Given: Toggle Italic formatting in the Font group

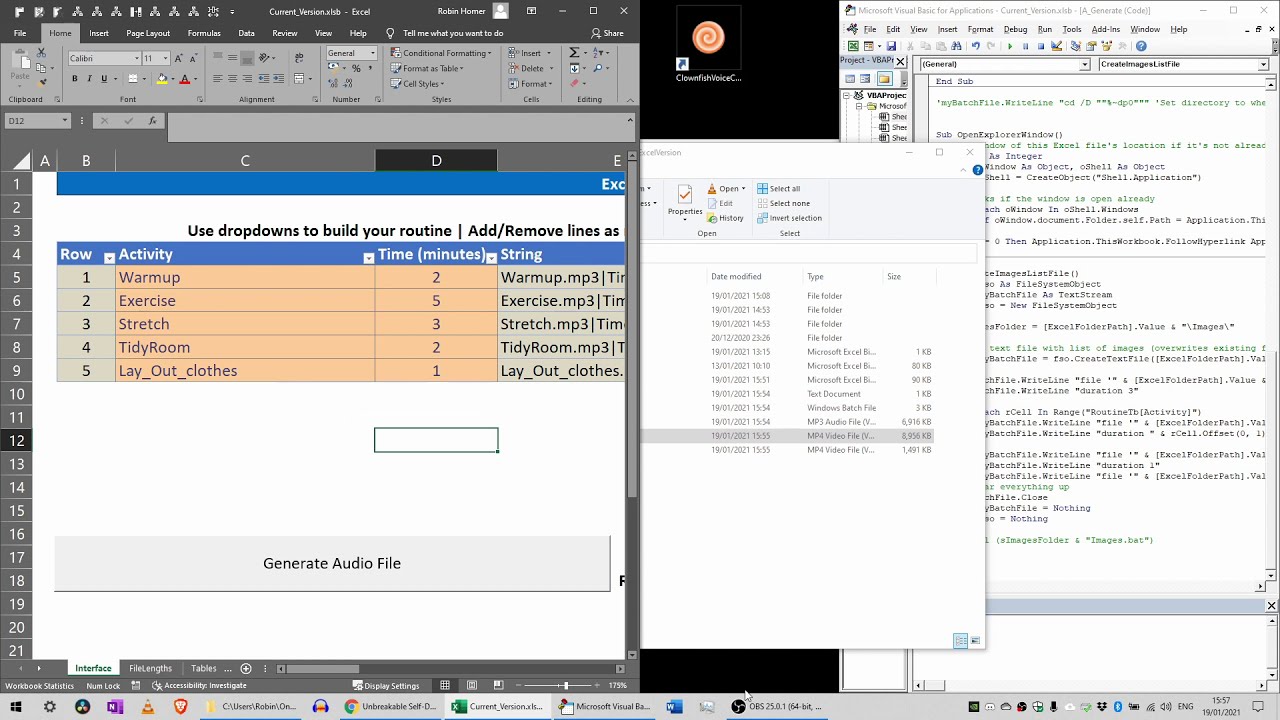Looking at the screenshot, I should [88, 79].
